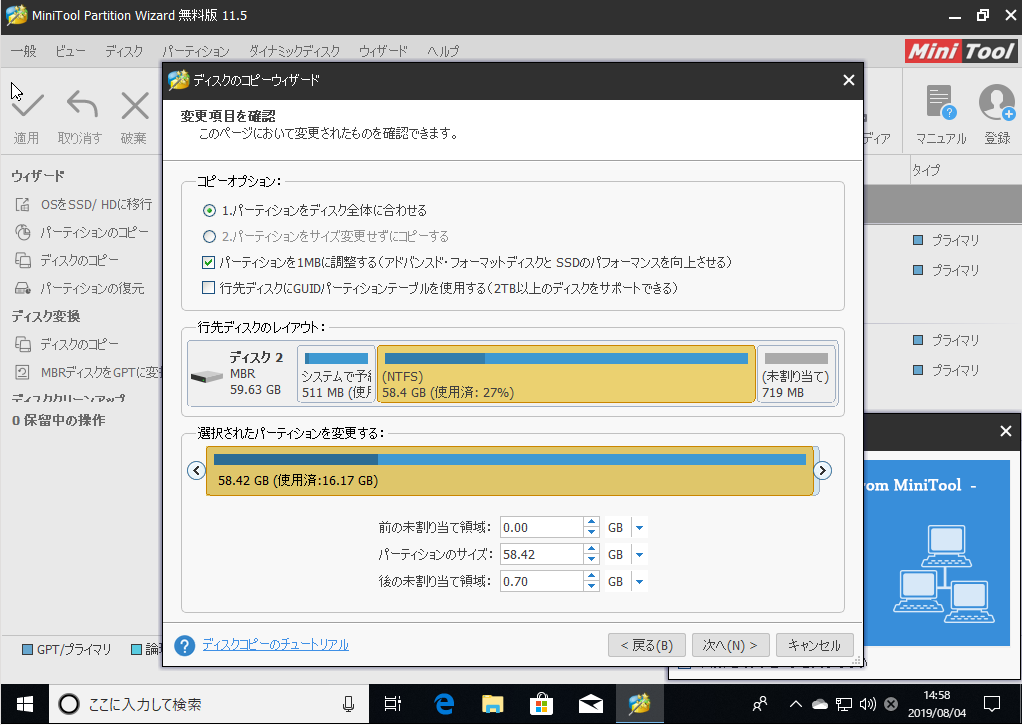Uncheck align partitions to 1MB checkbox
This screenshot has height=725, width=1022.
pos(209,263)
